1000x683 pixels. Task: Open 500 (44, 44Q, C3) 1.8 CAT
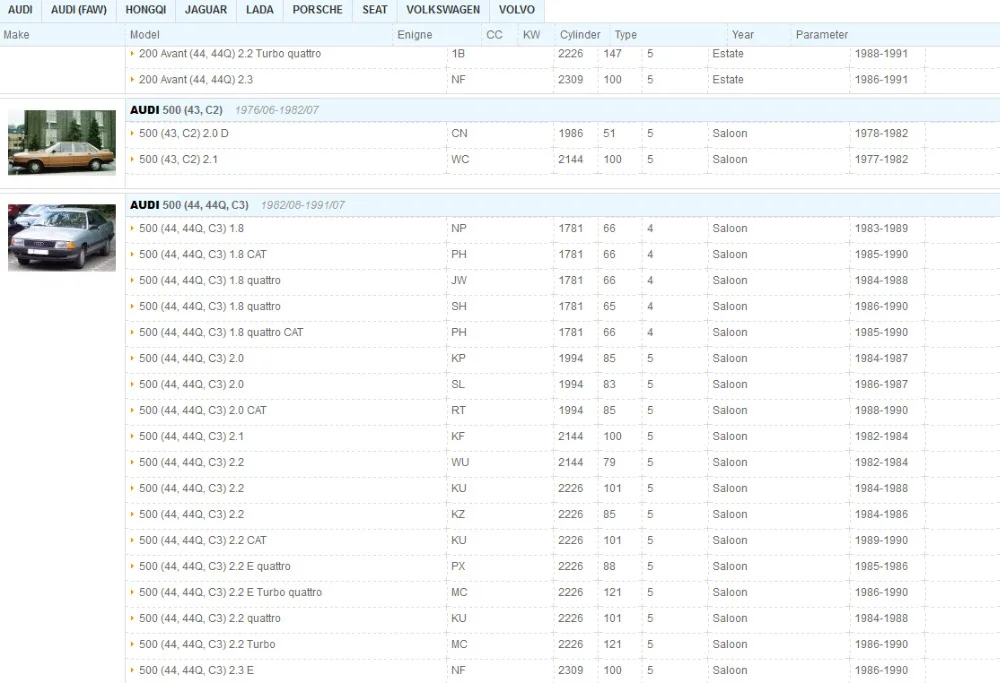pos(203,254)
